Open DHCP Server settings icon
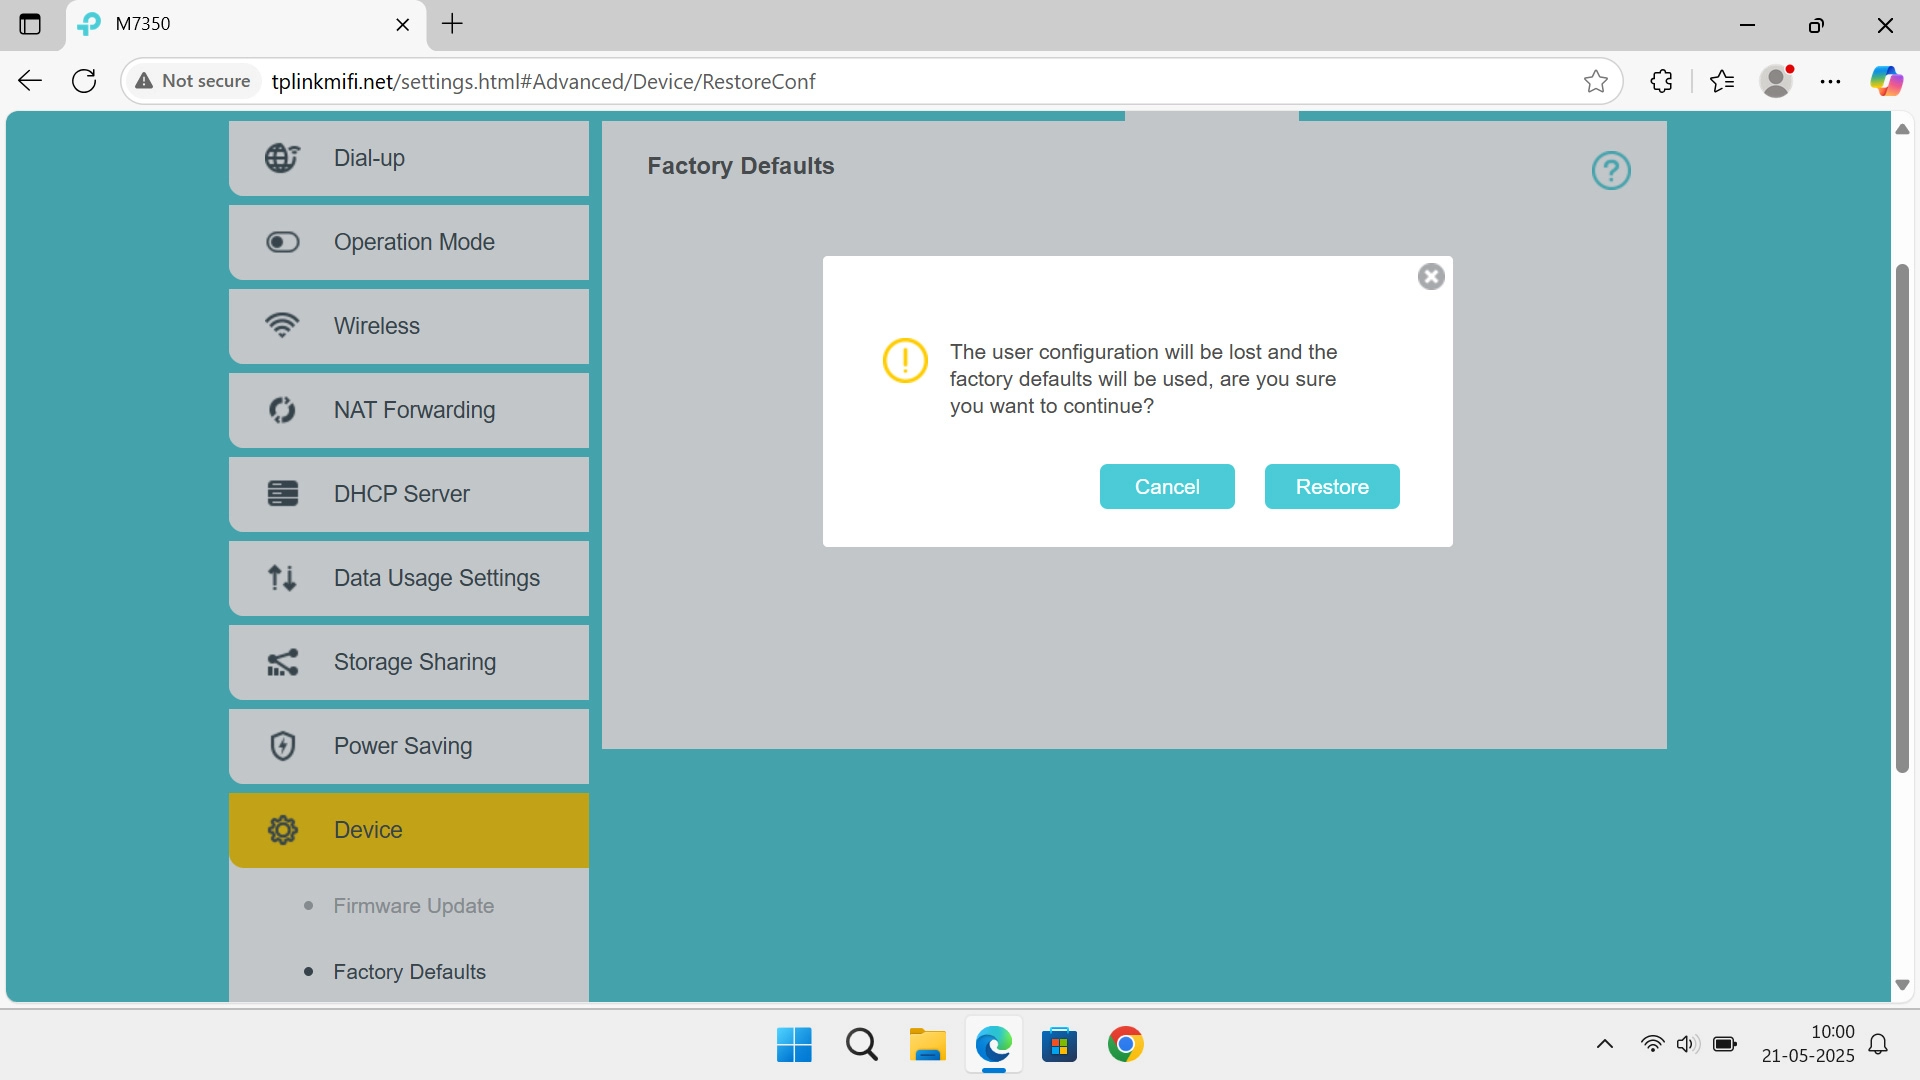 pyautogui.click(x=282, y=493)
